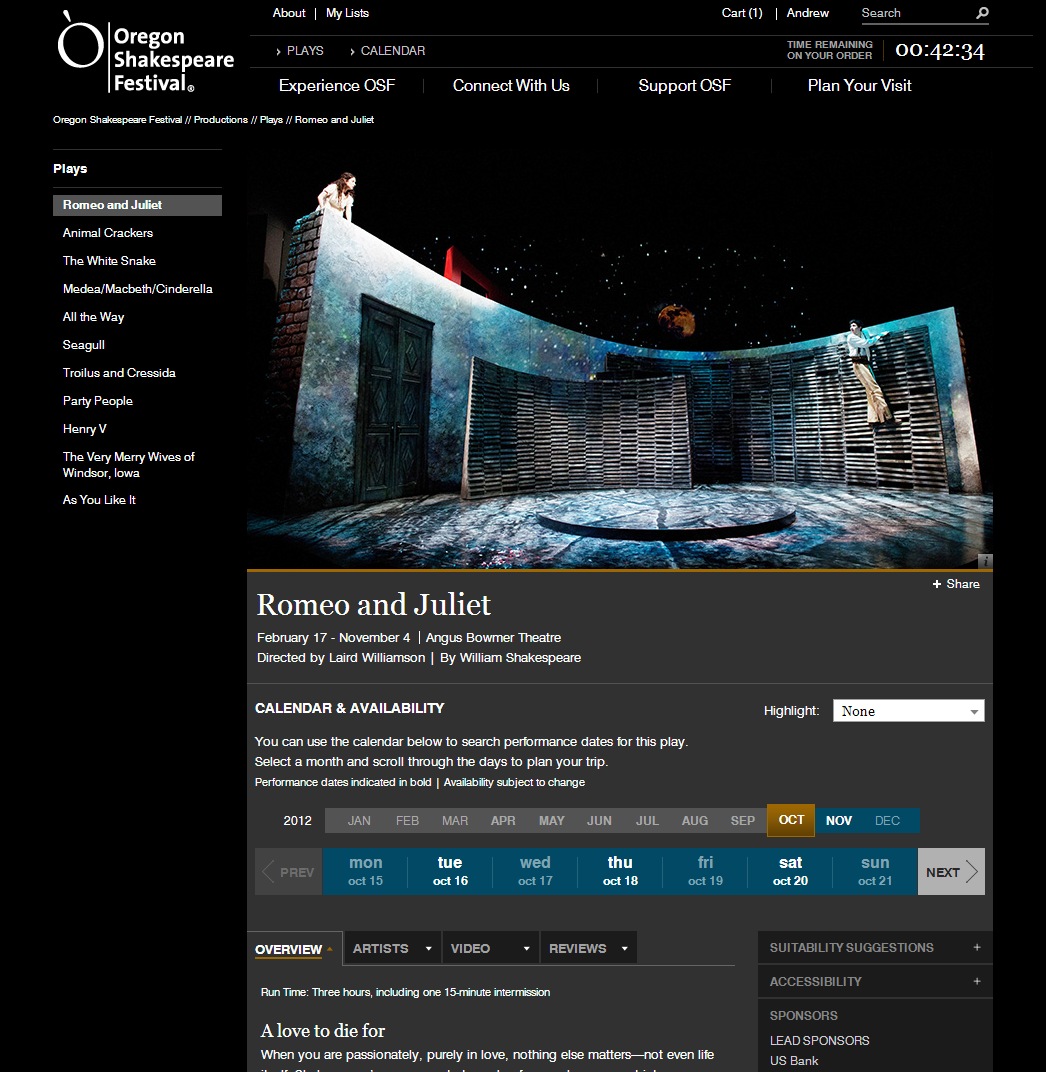Click the PREV days button

tap(289, 872)
